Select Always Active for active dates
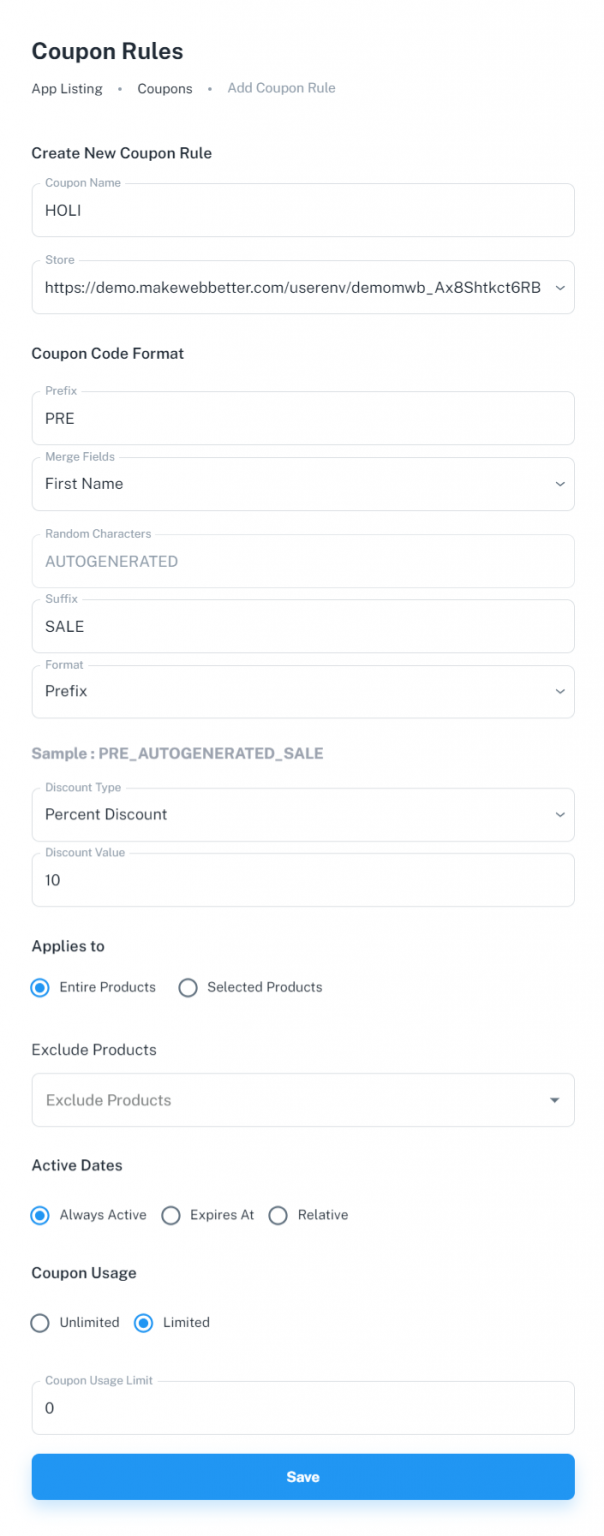Viewport: 604px width, 1536px height. point(40,1215)
